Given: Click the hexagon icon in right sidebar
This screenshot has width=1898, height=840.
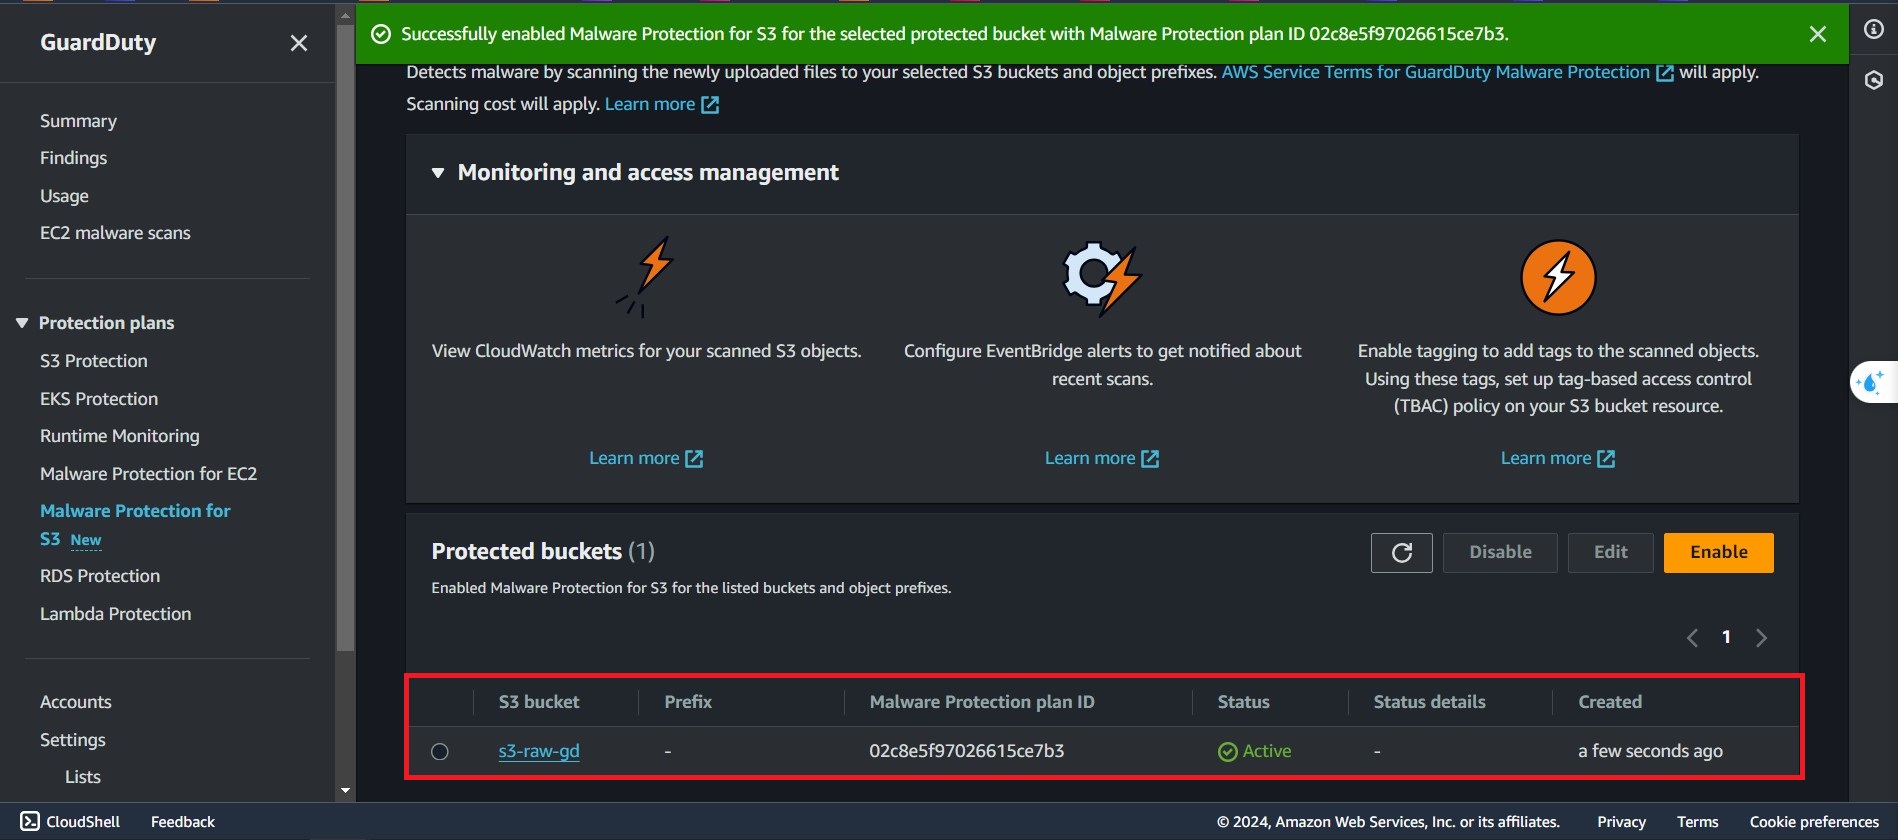Looking at the screenshot, I should coord(1873,80).
